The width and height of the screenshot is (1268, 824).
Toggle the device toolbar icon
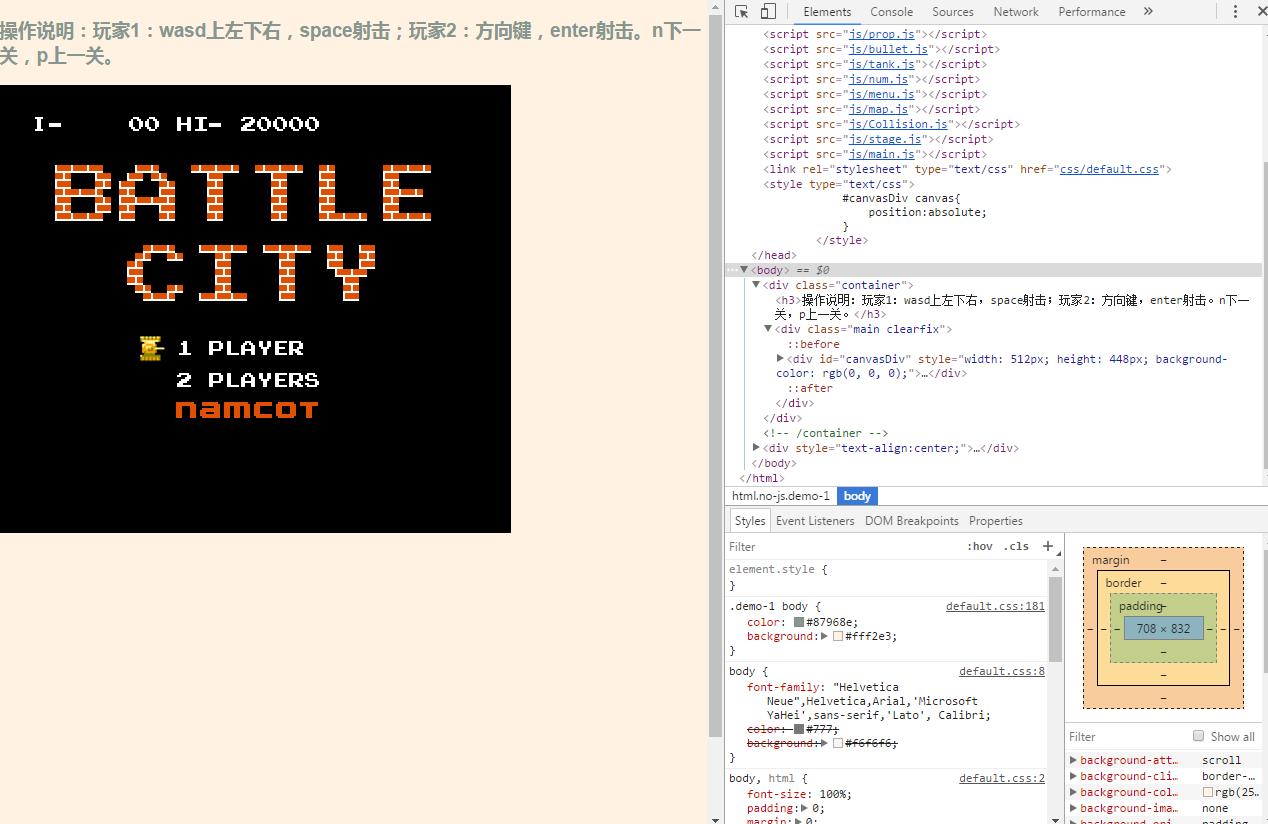click(768, 12)
